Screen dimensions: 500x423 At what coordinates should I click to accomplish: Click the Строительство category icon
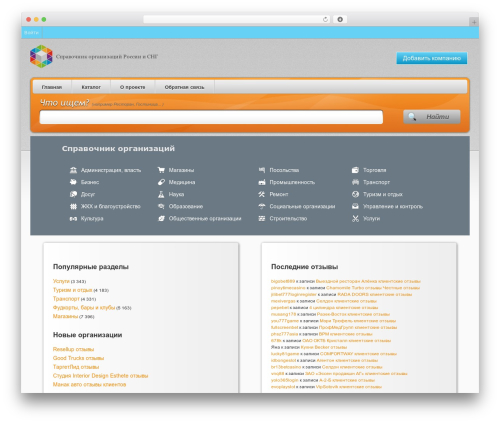(x=262, y=219)
